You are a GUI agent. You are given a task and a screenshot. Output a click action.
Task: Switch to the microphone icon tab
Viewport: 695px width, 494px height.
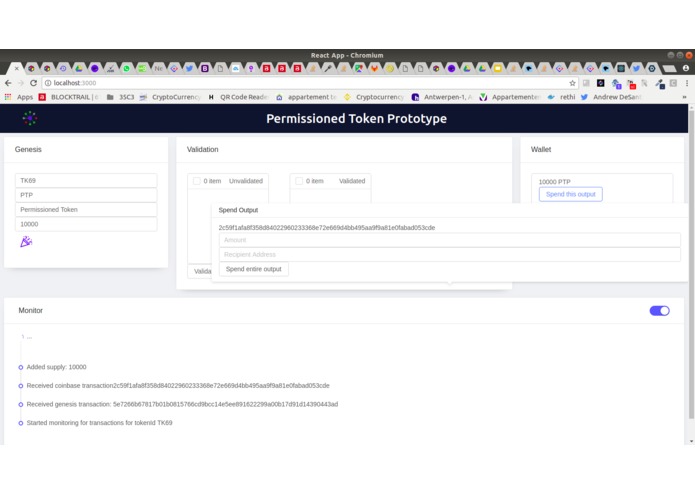pyautogui.click(x=328, y=68)
